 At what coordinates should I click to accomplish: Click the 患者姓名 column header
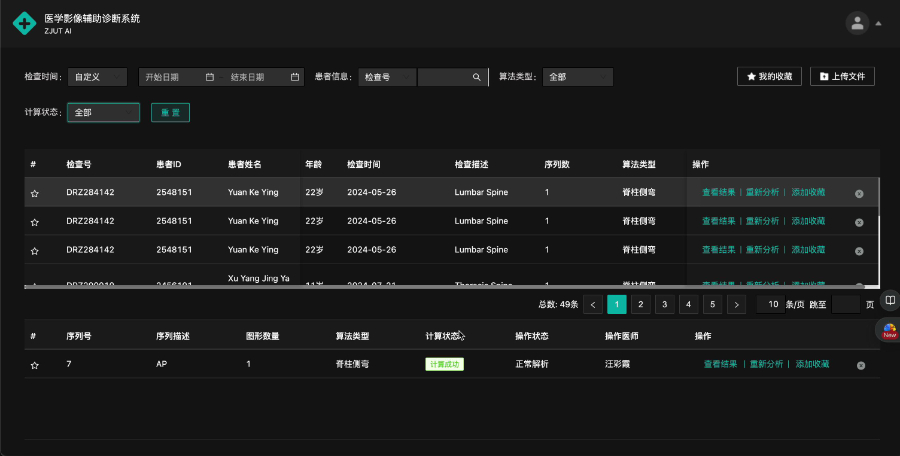tap(245, 164)
